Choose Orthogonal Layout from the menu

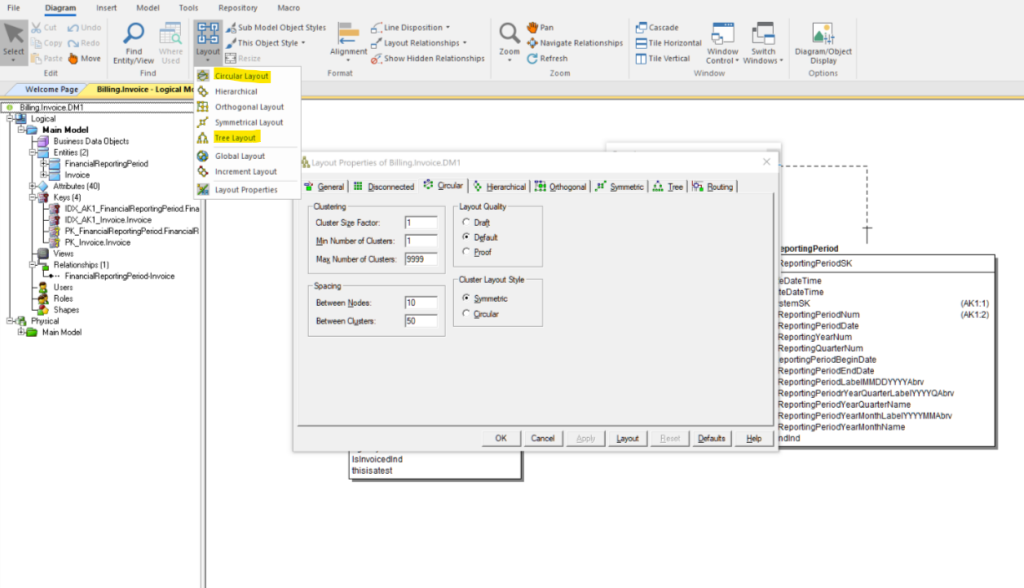click(x=249, y=106)
